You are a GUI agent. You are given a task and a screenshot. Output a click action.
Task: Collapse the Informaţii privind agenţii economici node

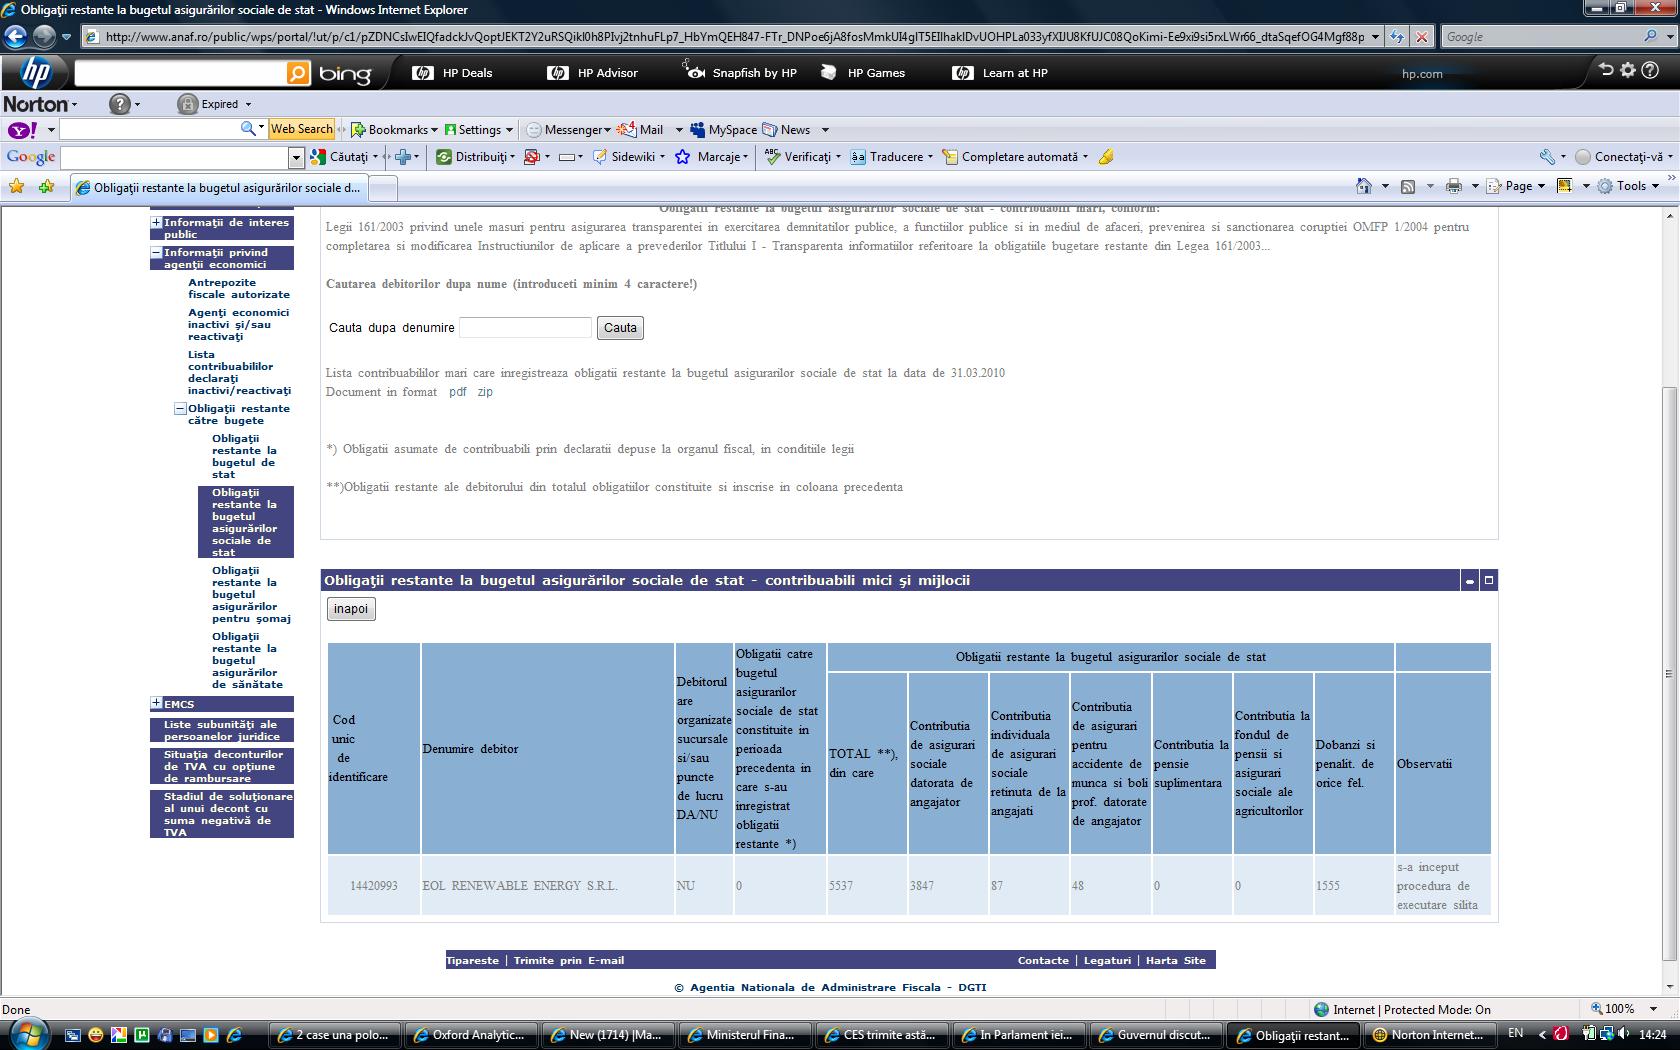coord(156,253)
